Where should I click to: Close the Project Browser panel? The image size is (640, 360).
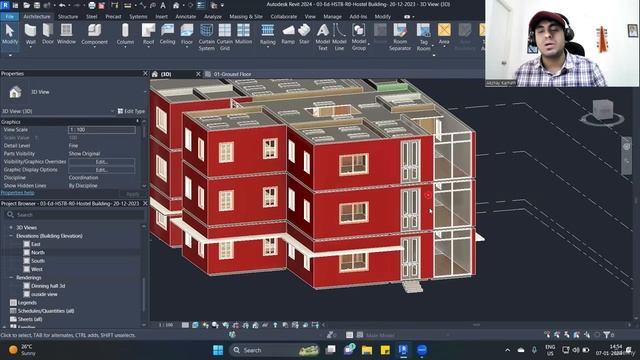145,203
